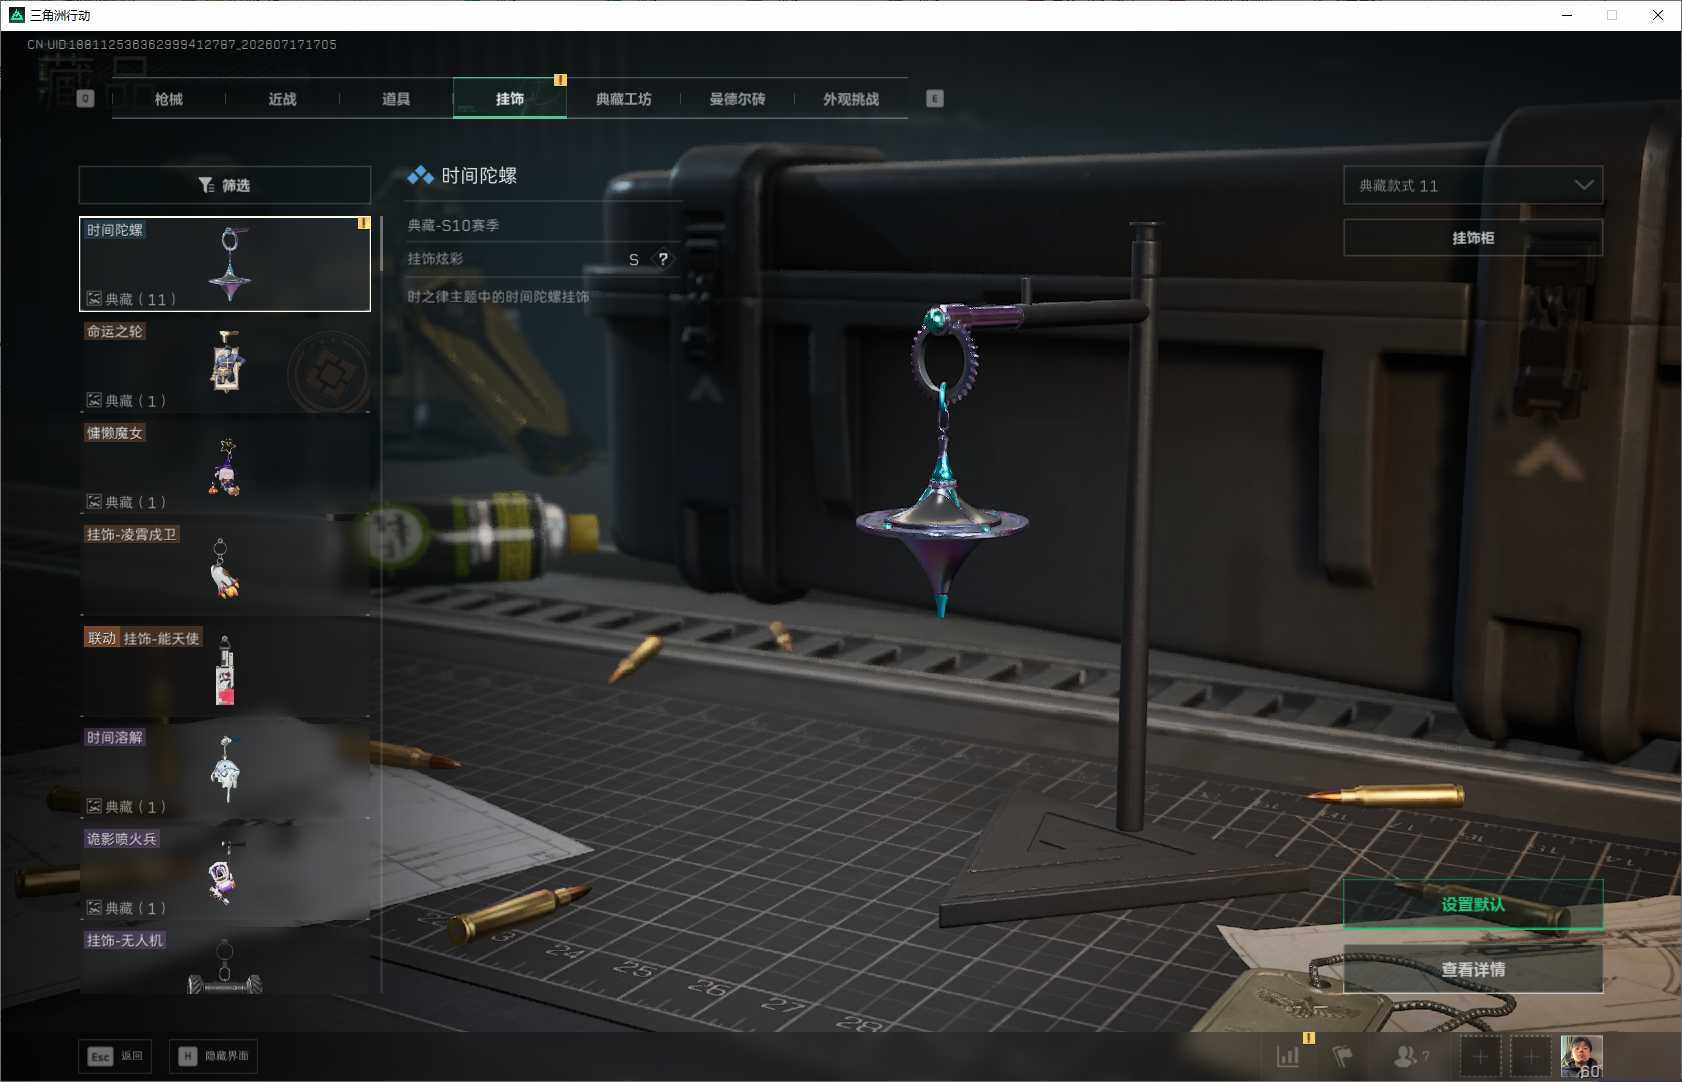Open the statistics chart icon

point(1288,1056)
